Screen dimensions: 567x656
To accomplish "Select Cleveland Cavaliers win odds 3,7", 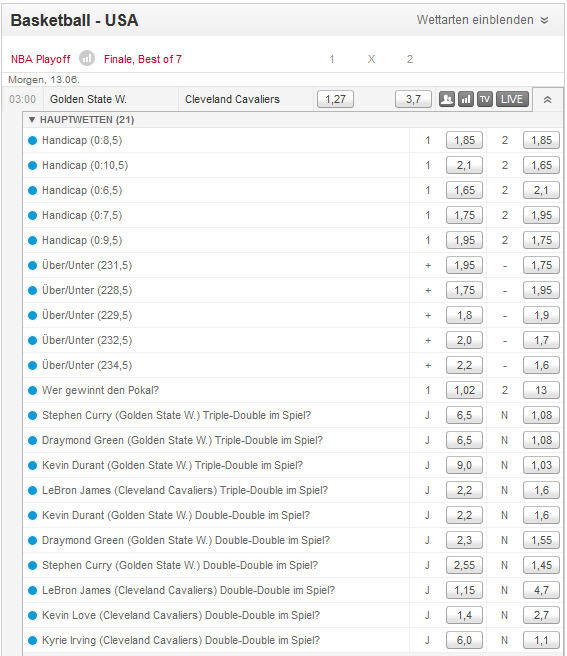I will coord(413,100).
